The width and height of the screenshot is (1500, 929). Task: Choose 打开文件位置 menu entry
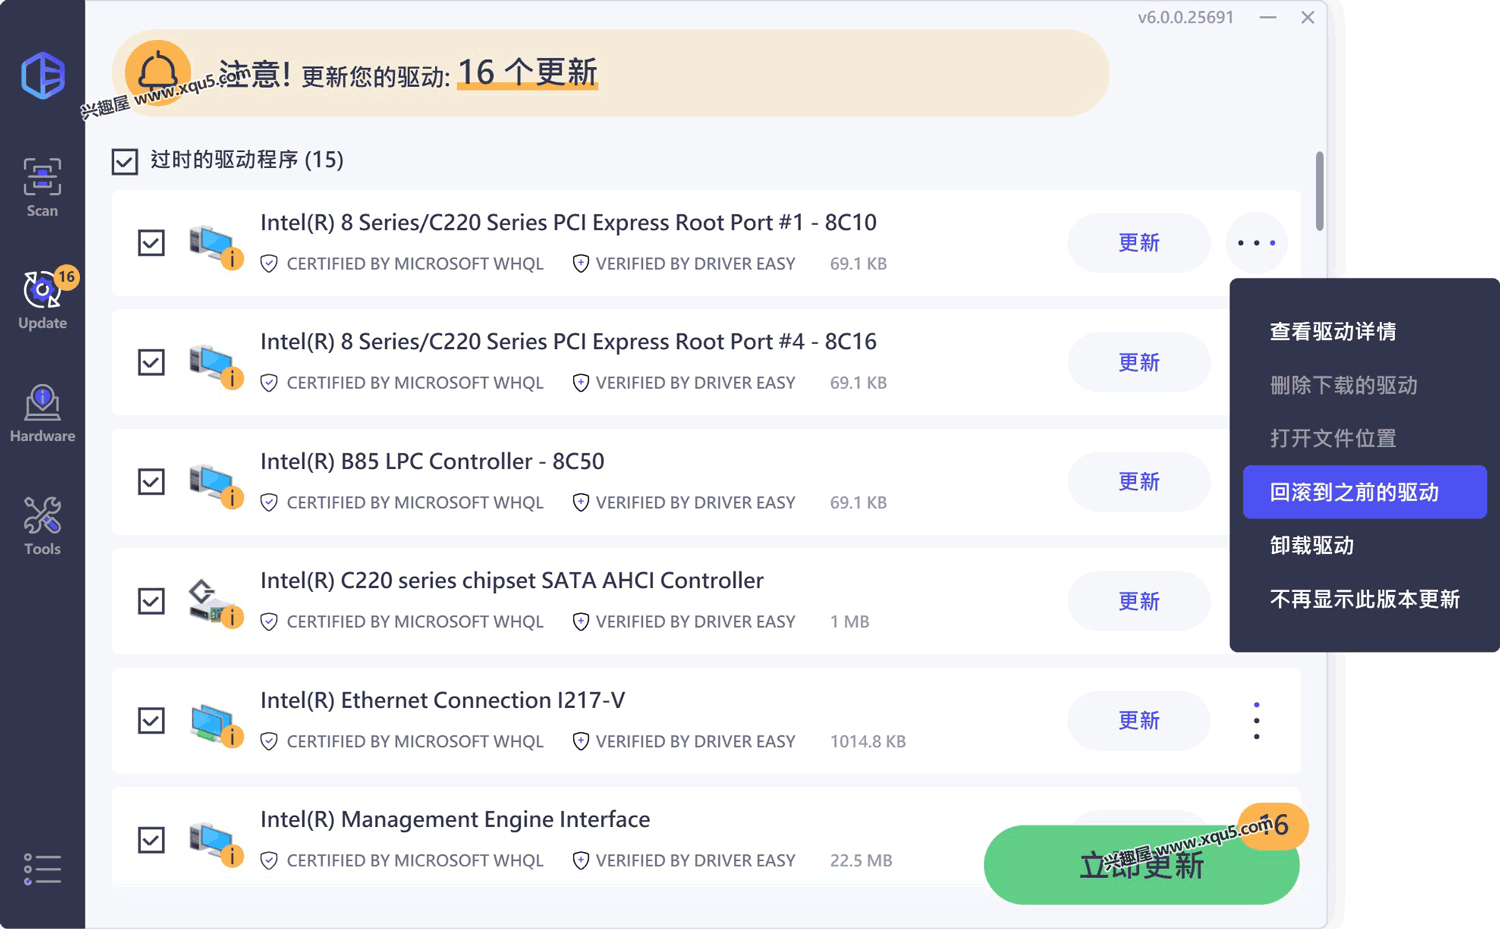1333,438
